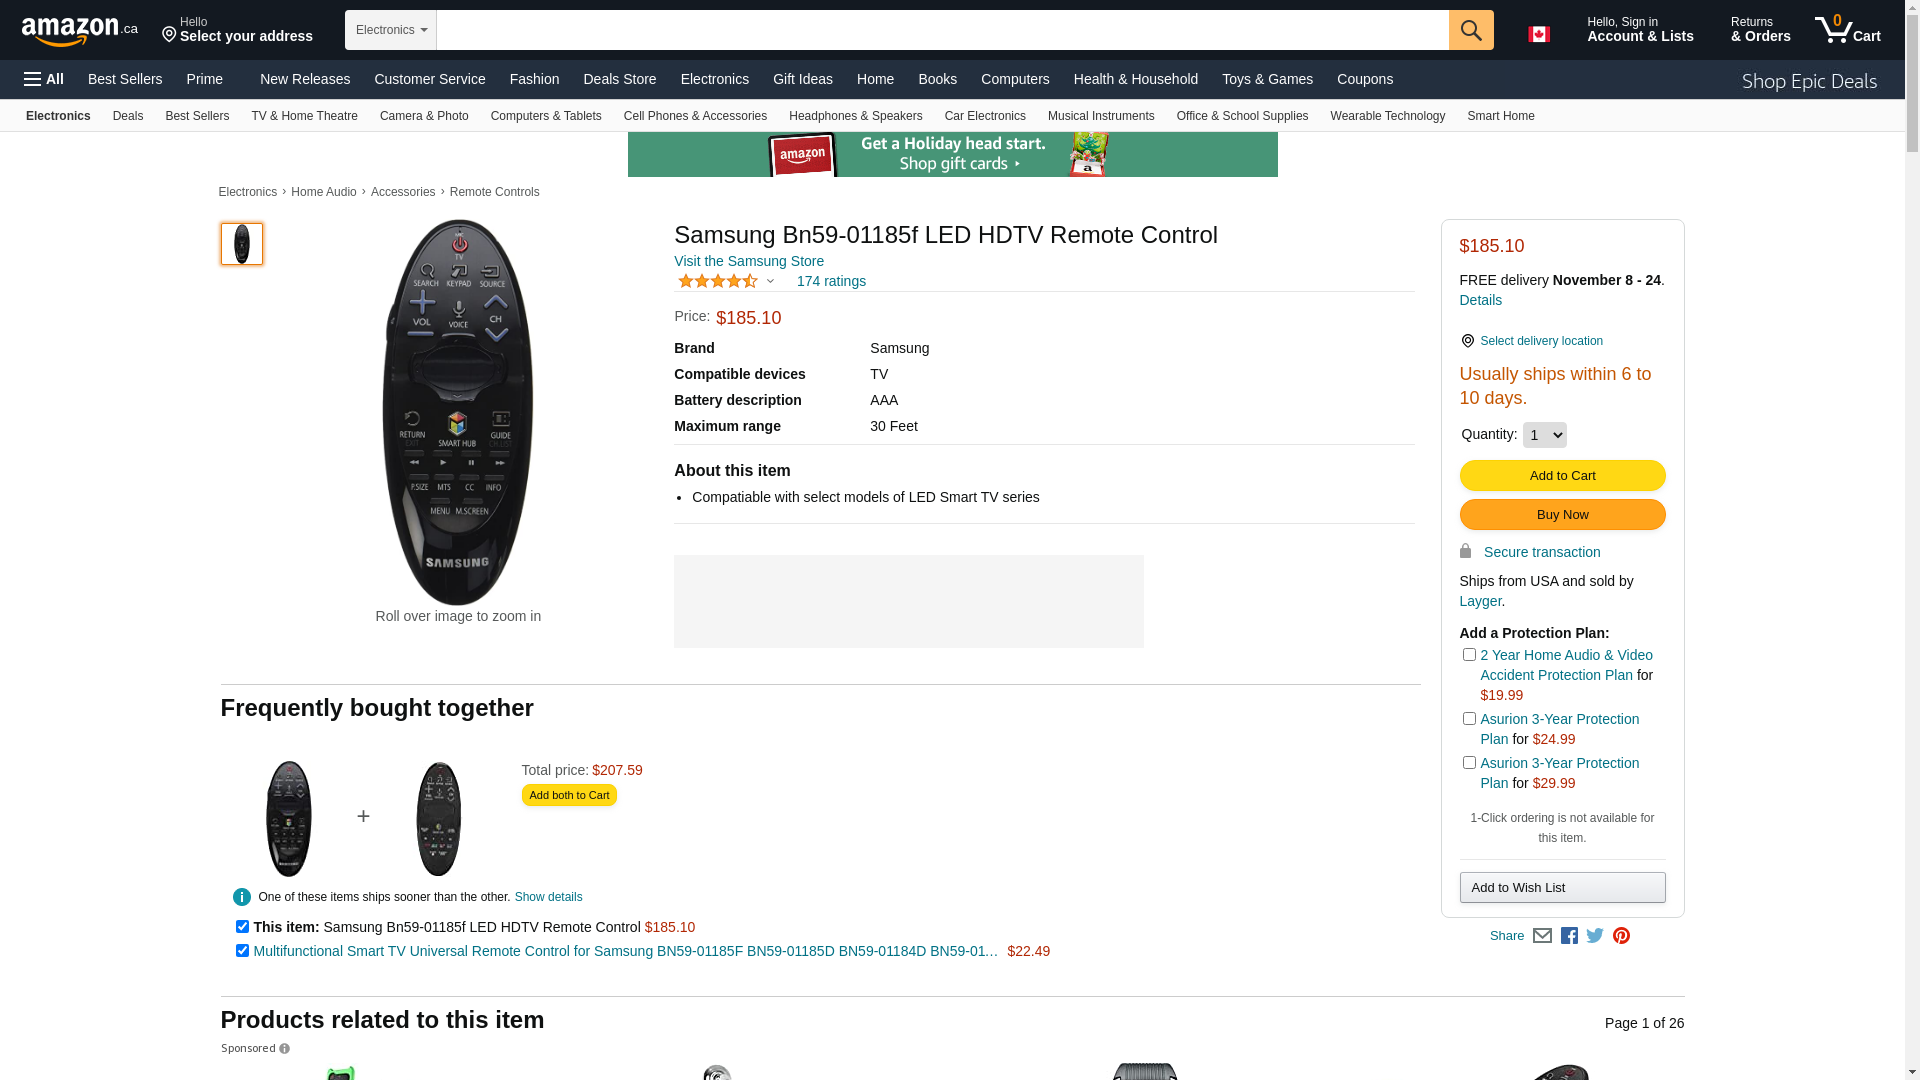Uncheck the Multifunctional Universal Remote item

[242, 951]
